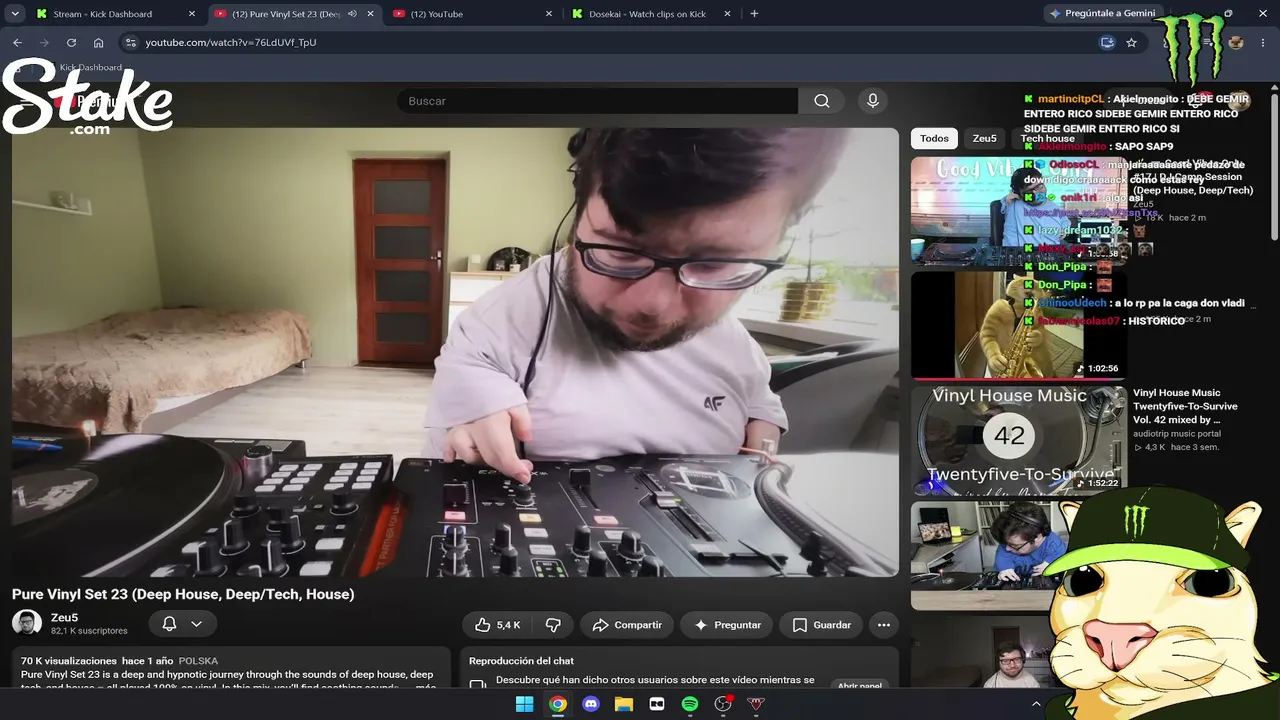This screenshot has height=720, width=1280.
Task: Open Discord from the taskbar
Action: point(591,704)
